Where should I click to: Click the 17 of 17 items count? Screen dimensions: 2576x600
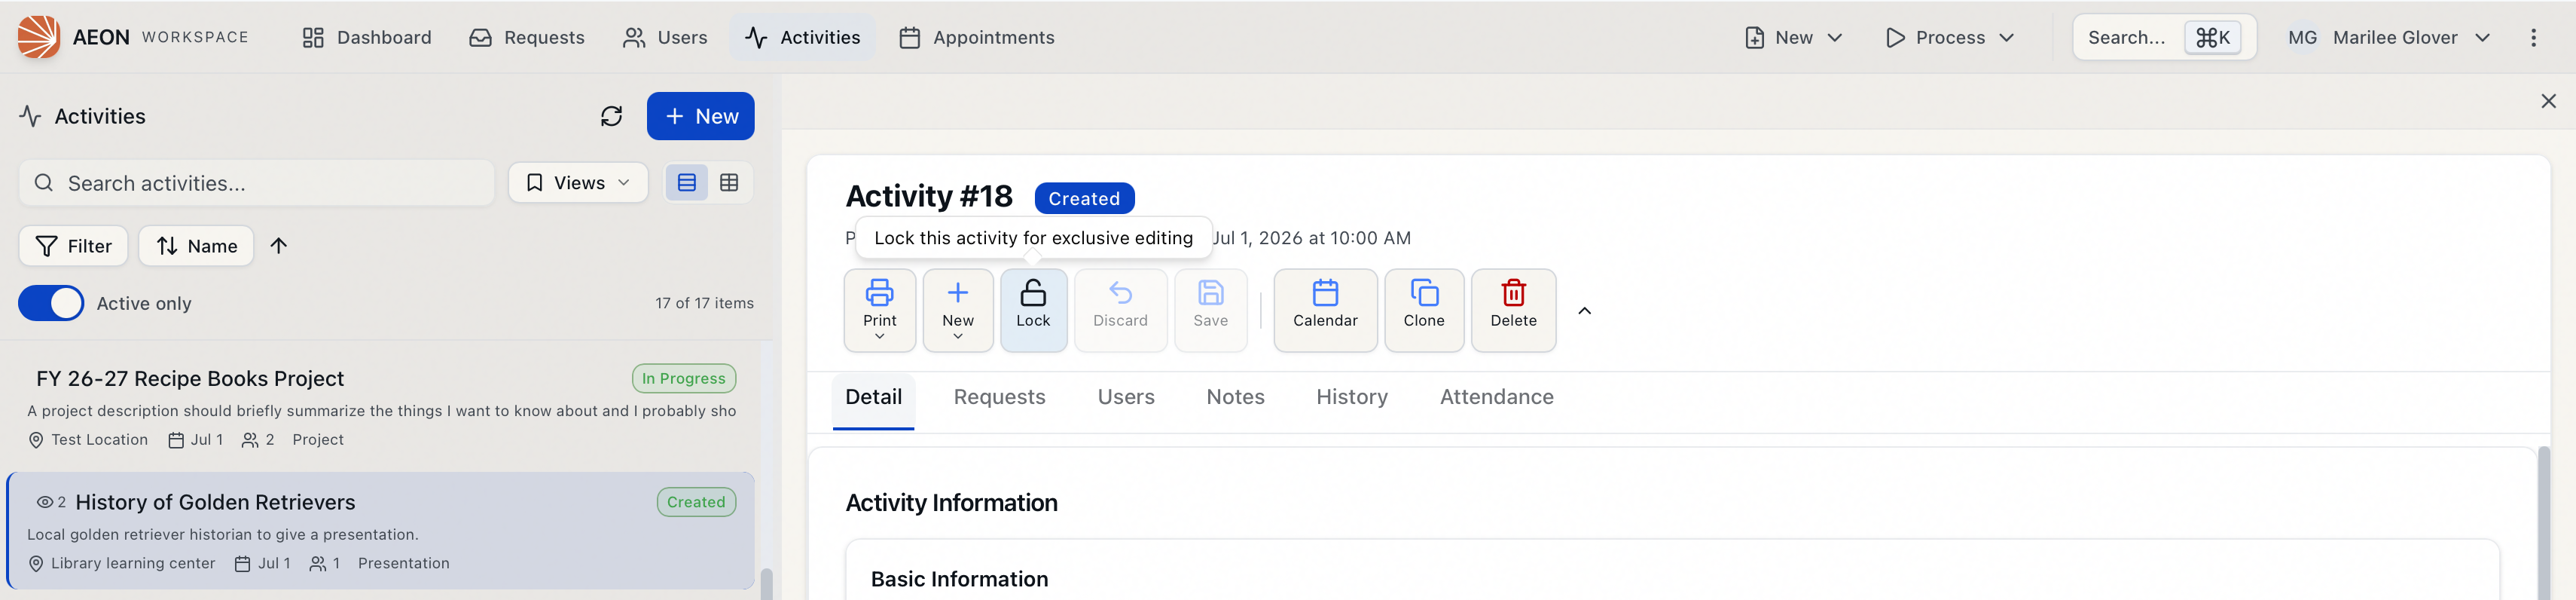pos(704,303)
